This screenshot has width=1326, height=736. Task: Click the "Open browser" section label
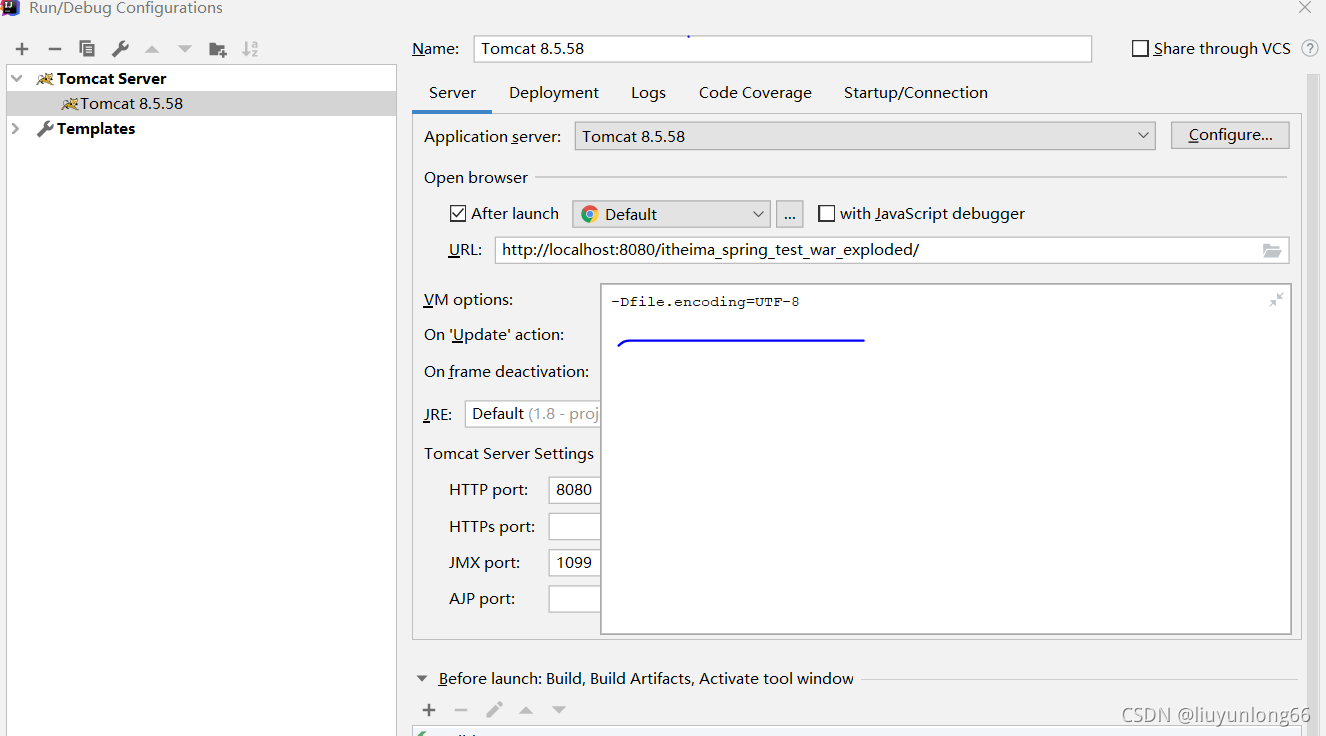476,177
